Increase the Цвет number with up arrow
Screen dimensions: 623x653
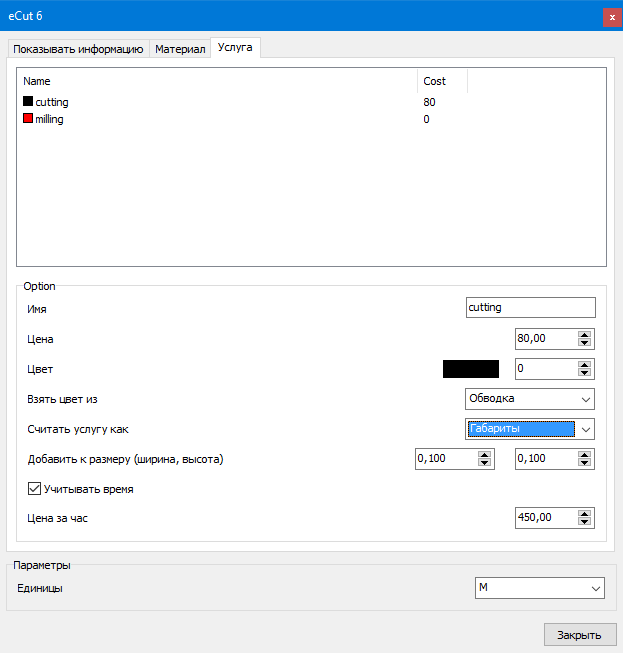[x=585, y=364]
